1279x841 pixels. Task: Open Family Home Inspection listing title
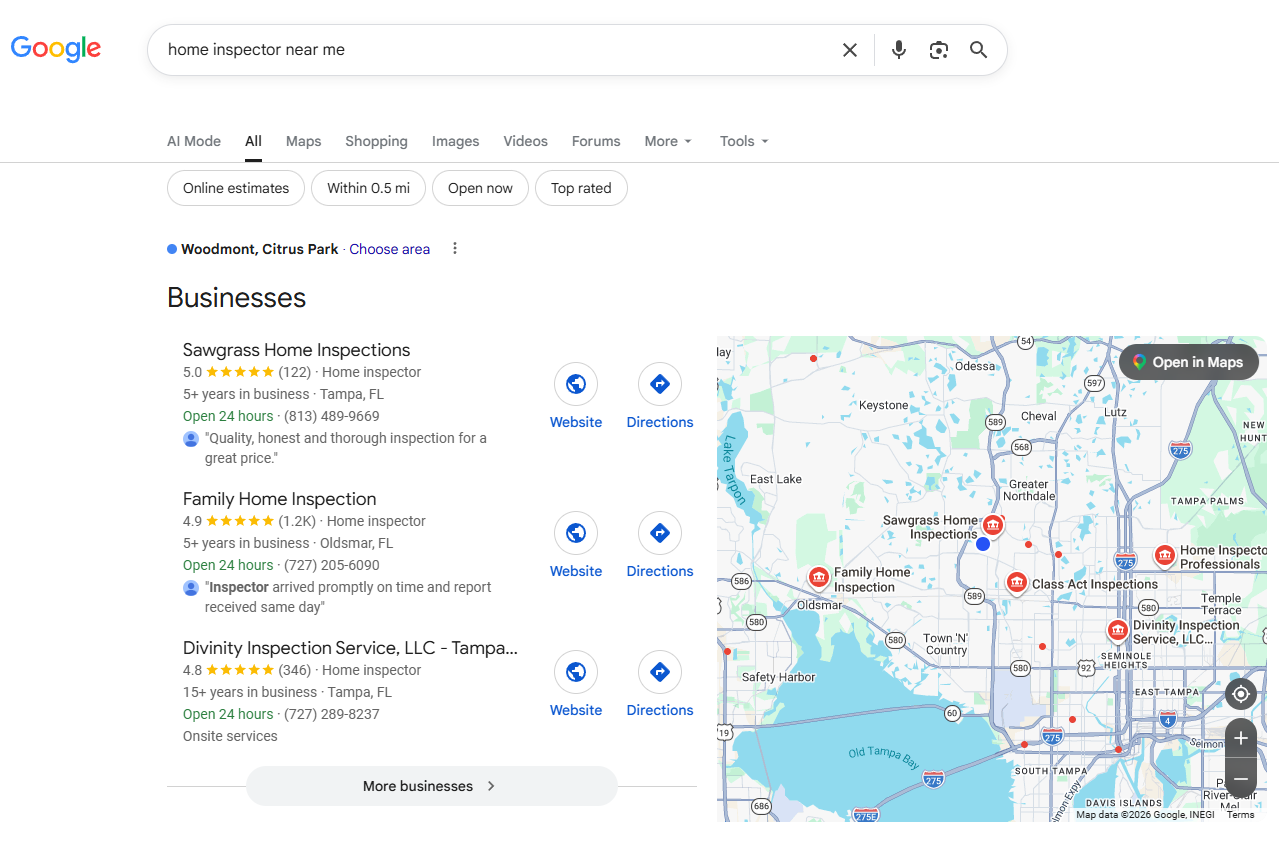pyautogui.click(x=279, y=499)
